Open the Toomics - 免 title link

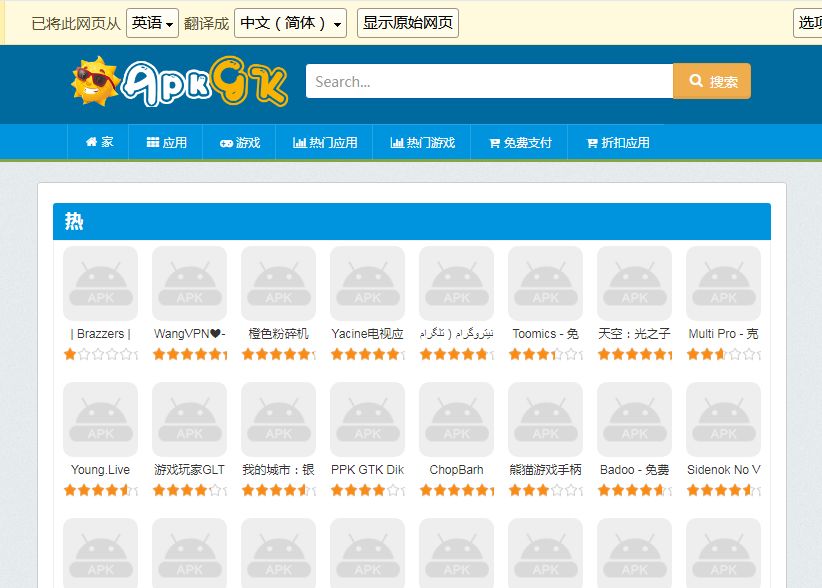(x=545, y=334)
